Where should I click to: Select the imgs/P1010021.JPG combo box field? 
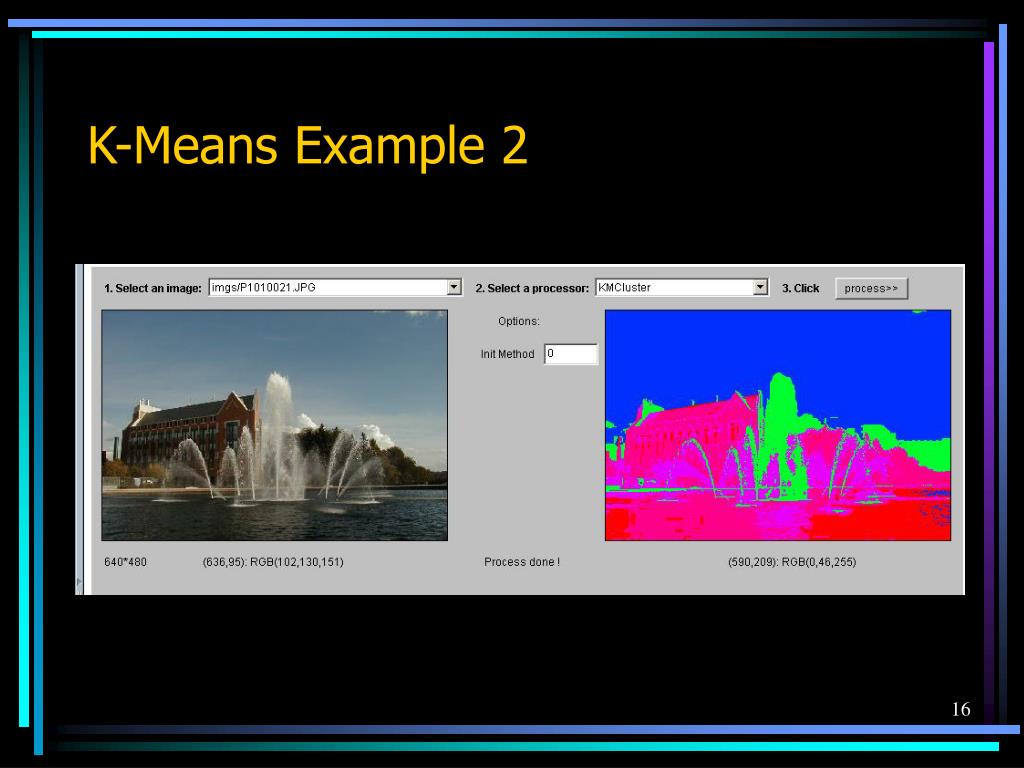(x=335, y=287)
